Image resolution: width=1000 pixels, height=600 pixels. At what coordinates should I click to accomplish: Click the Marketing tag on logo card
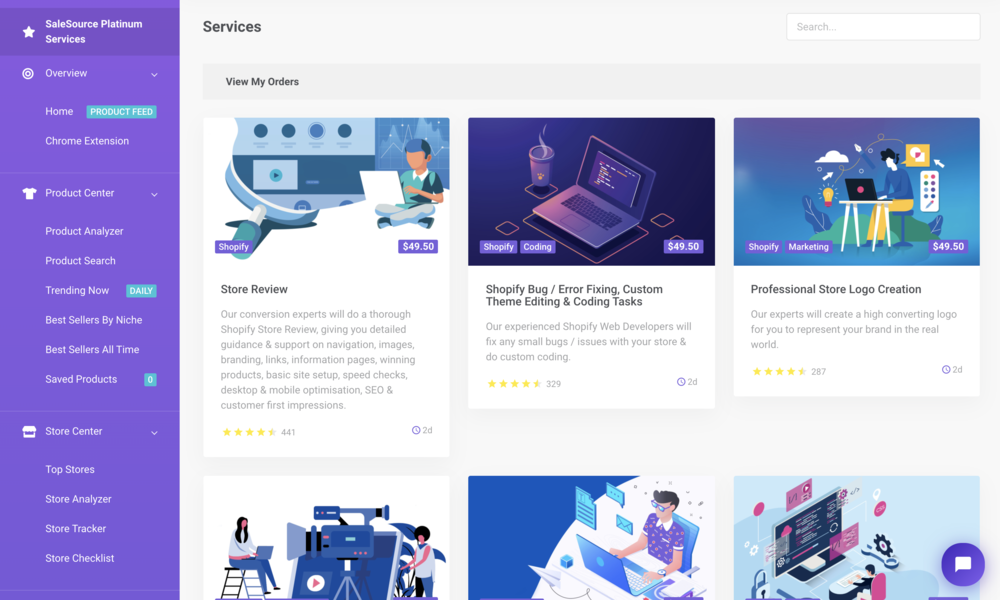pos(808,247)
